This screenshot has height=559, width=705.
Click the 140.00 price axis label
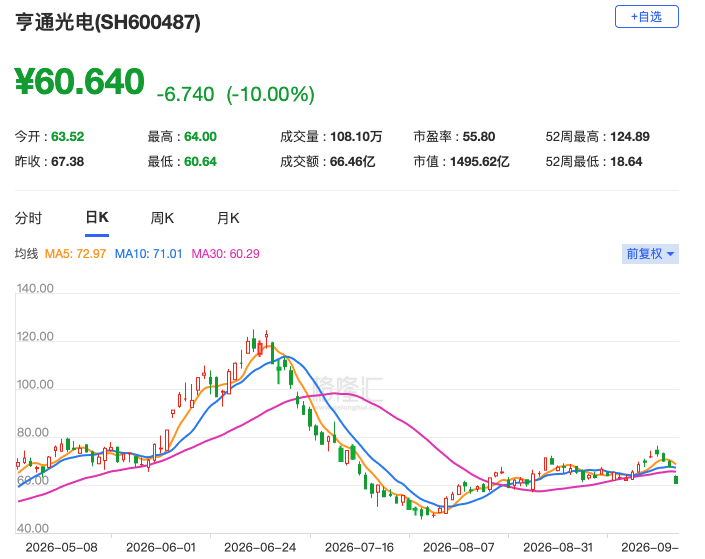click(x=35, y=288)
